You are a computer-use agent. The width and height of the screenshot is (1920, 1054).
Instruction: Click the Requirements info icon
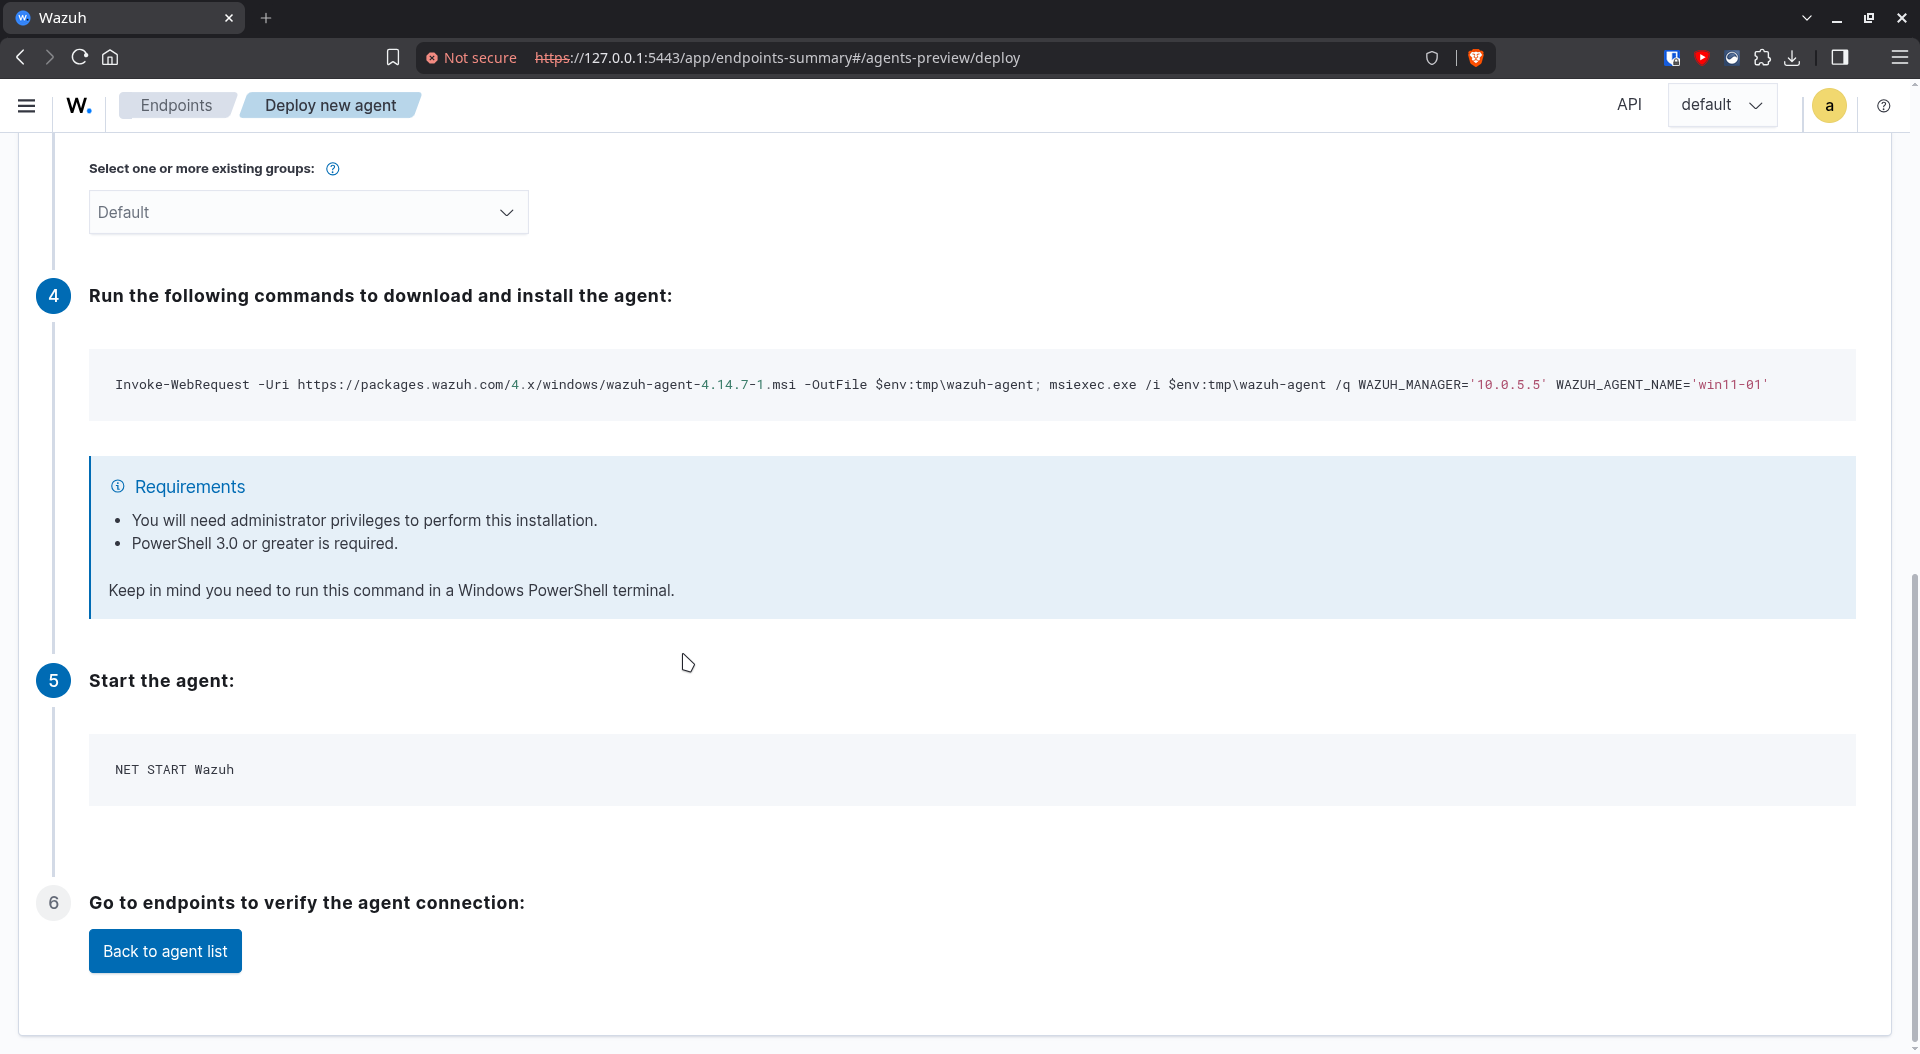(118, 486)
